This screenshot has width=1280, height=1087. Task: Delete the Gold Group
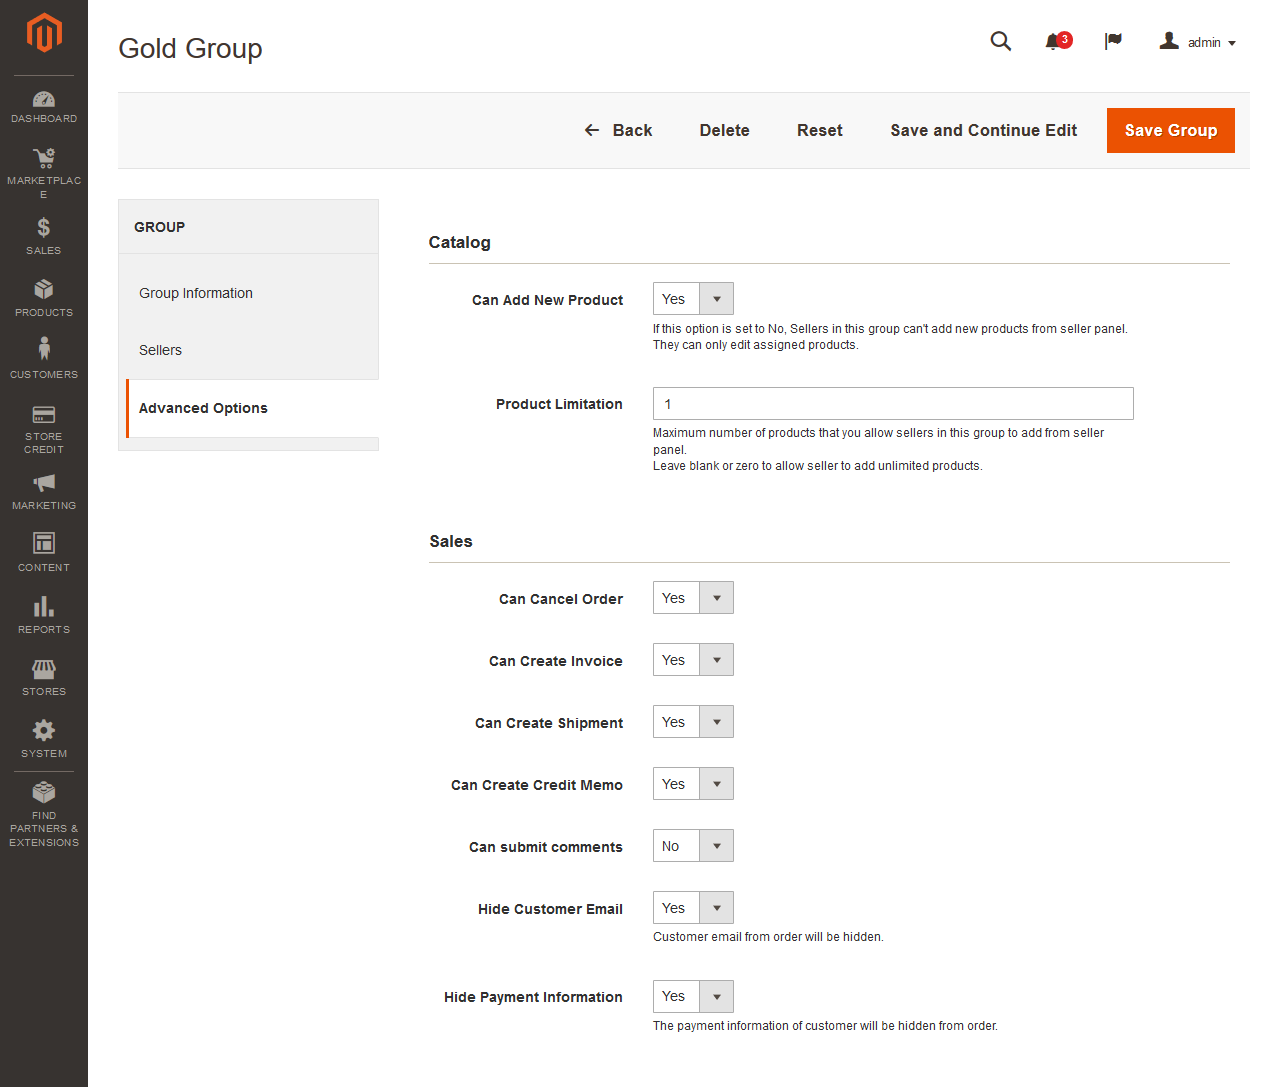724,130
